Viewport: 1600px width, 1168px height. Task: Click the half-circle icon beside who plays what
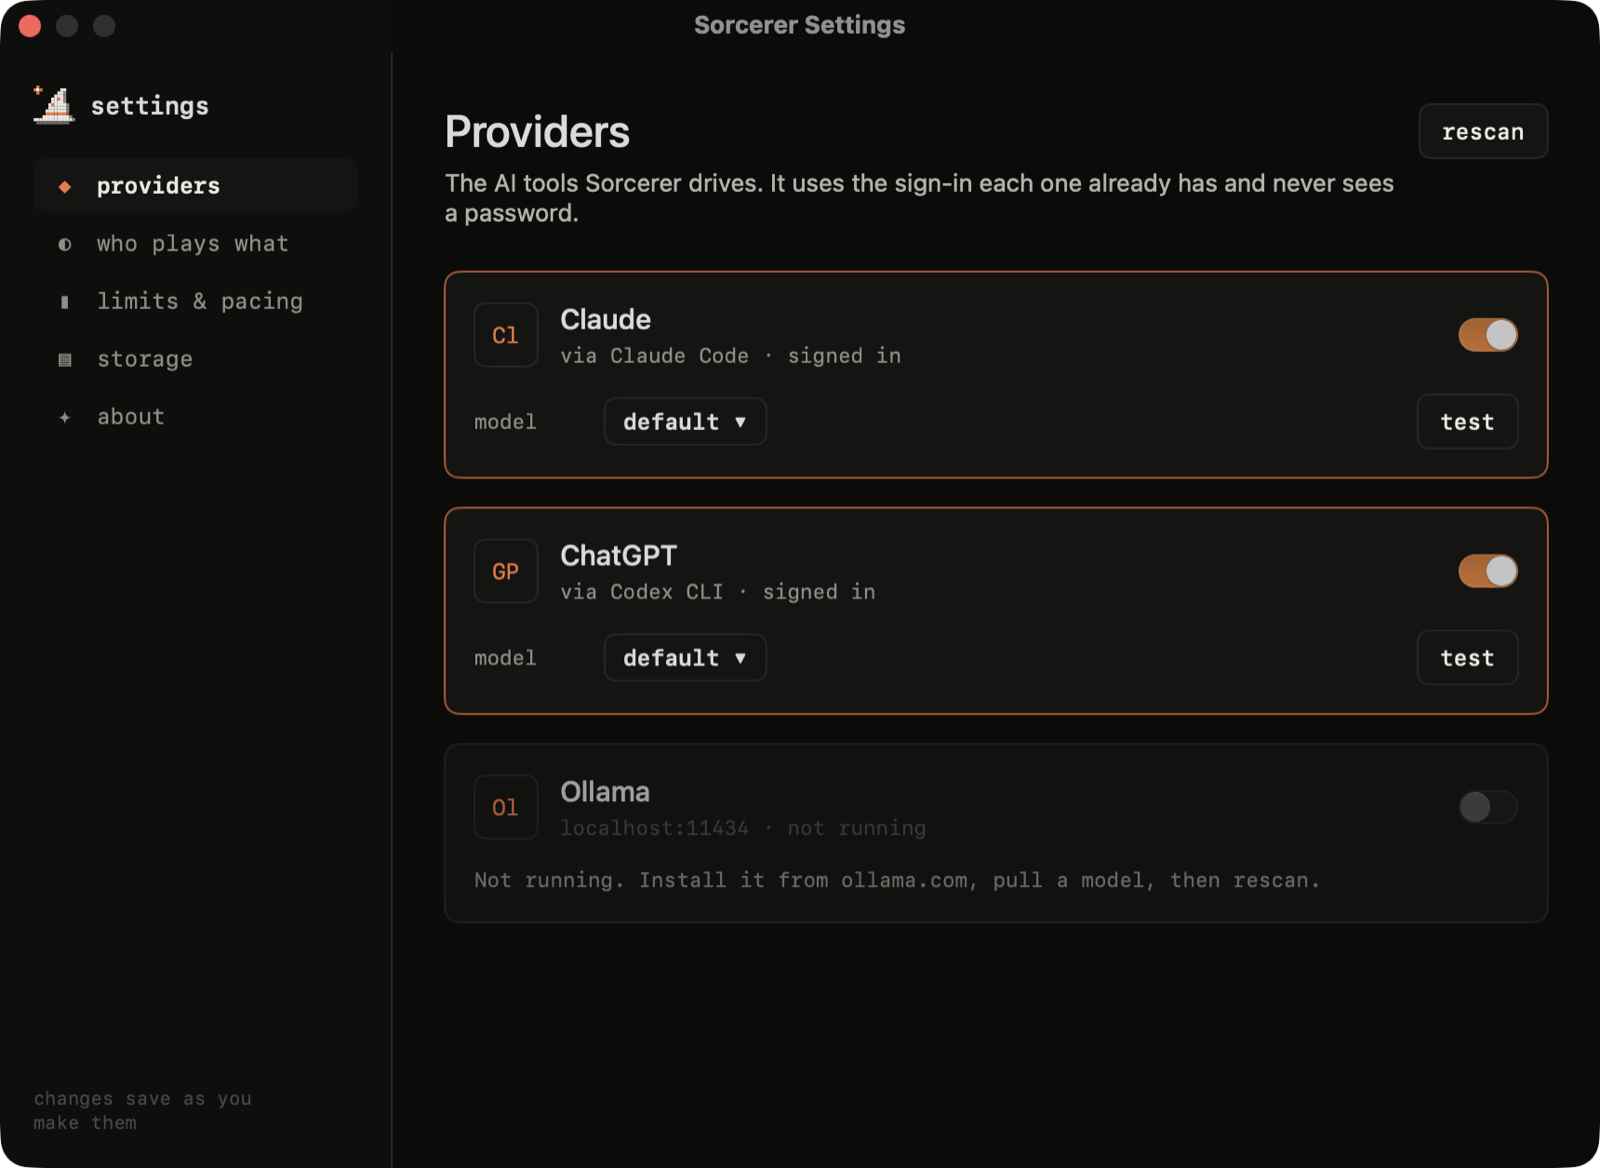(x=65, y=244)
